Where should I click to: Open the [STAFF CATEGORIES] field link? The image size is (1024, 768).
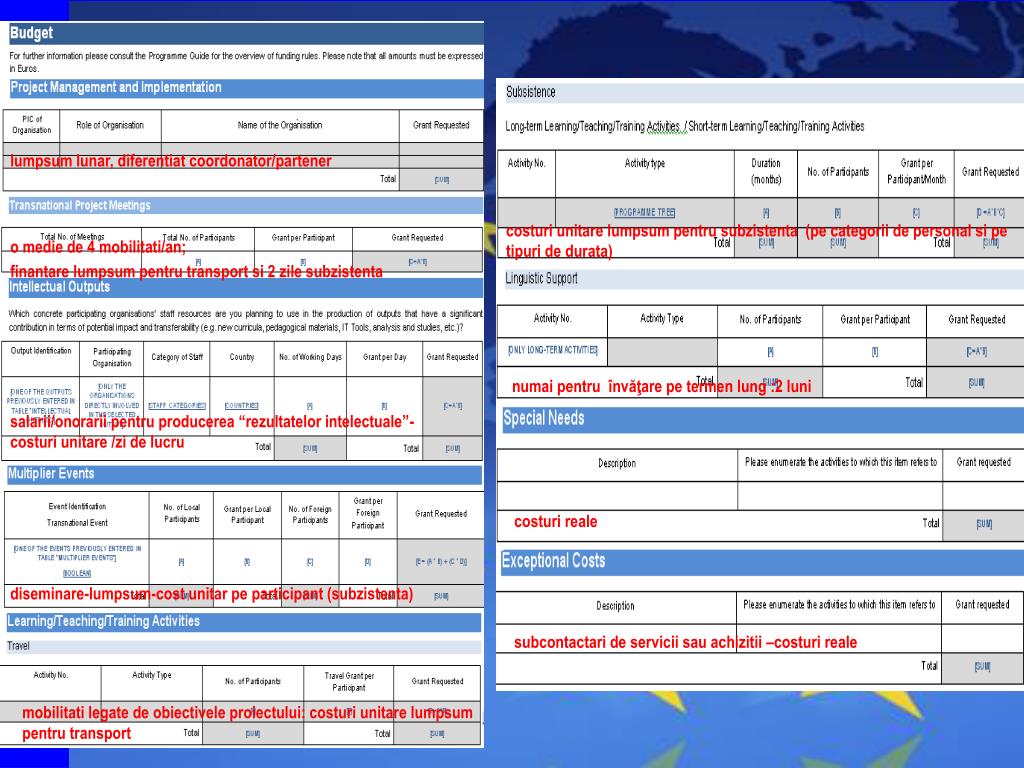(x=177, y=406)
